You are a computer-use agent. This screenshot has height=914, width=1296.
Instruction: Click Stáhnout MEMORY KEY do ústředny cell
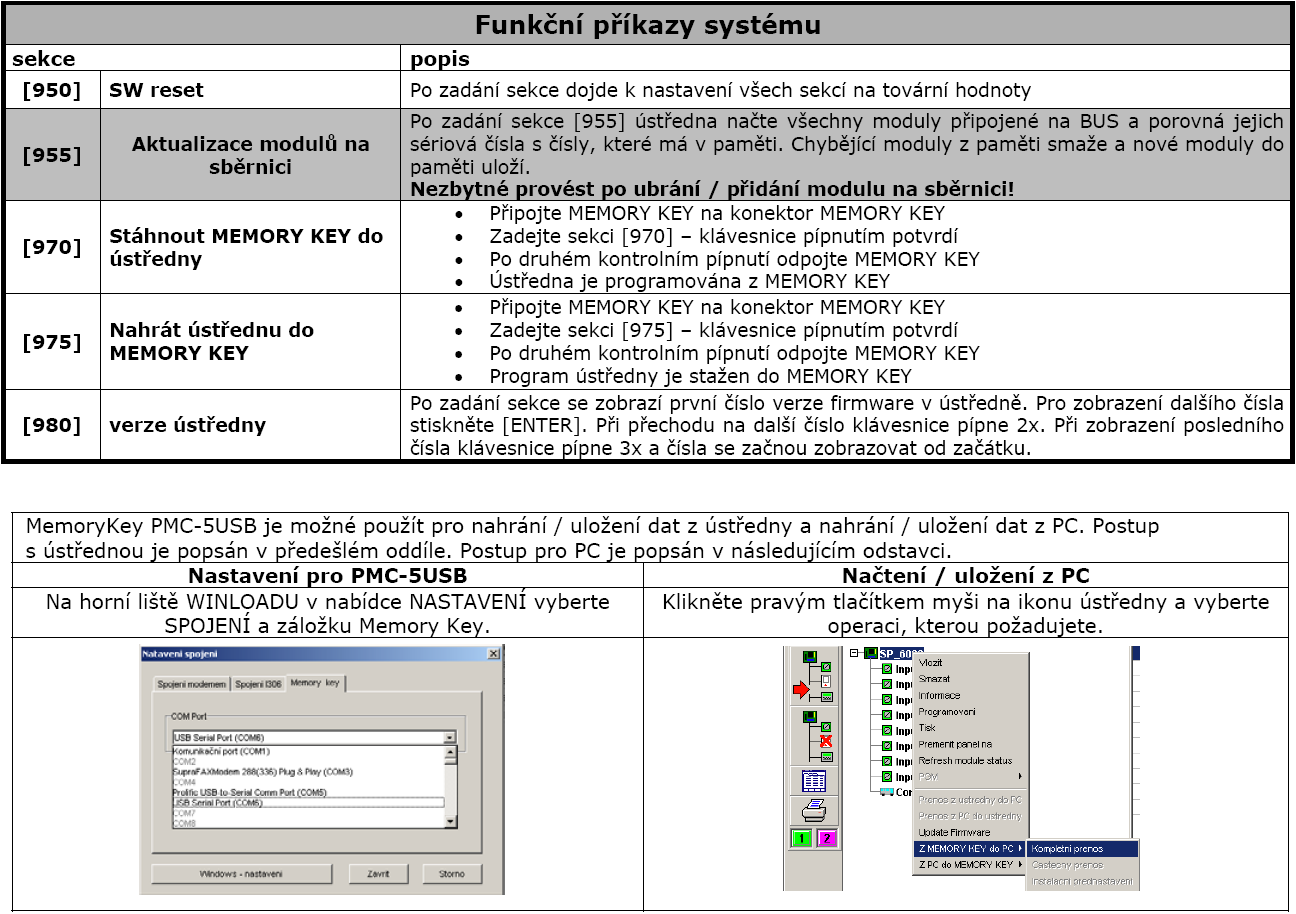(x=250, y=247)
